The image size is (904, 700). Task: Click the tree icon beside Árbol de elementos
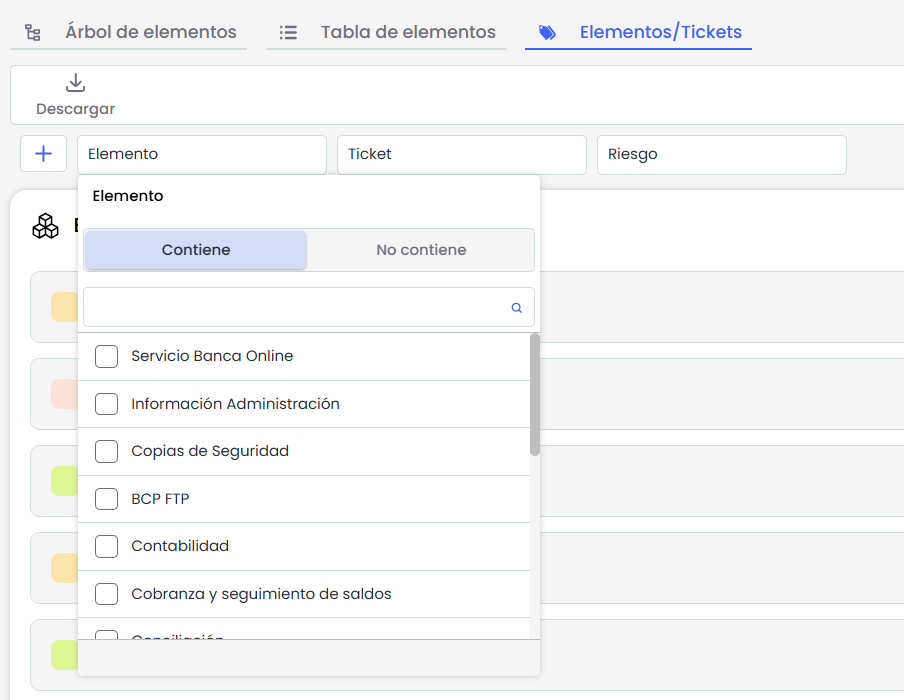(x=33, y=33)
